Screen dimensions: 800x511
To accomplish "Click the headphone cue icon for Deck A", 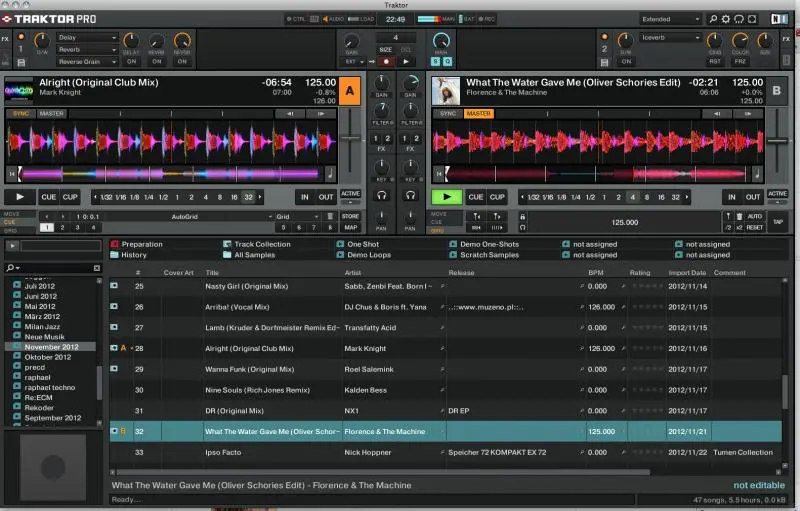I will tap(381, 196).
